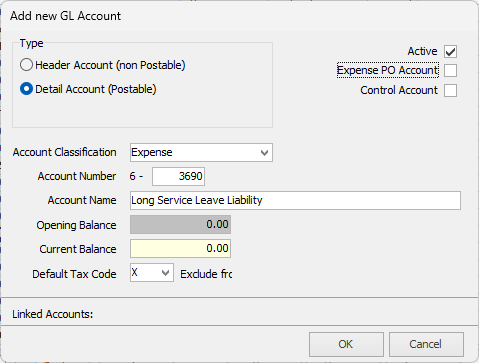Click the grayed Opening Balance field
This screenshot has width=479, height=363.
(x=180, y=224)
